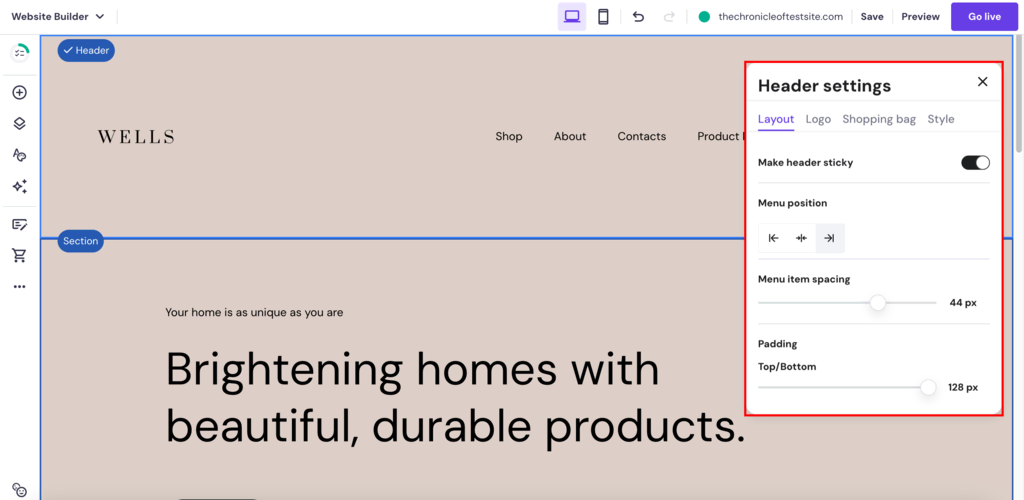The height and width of the screenshot is (500, 1024).
Task: Align menu position to right
Action: pyautogui.click(x=830, y=238)
